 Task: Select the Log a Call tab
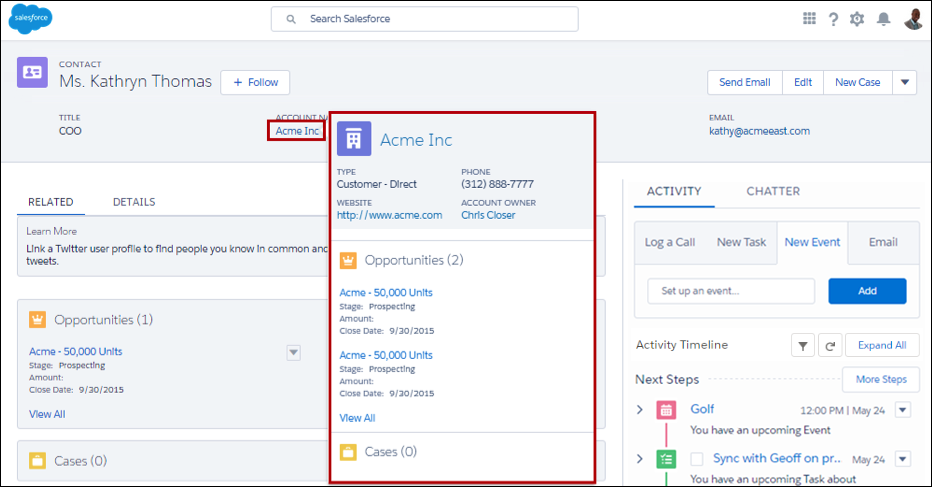click(x=670, y=243)
